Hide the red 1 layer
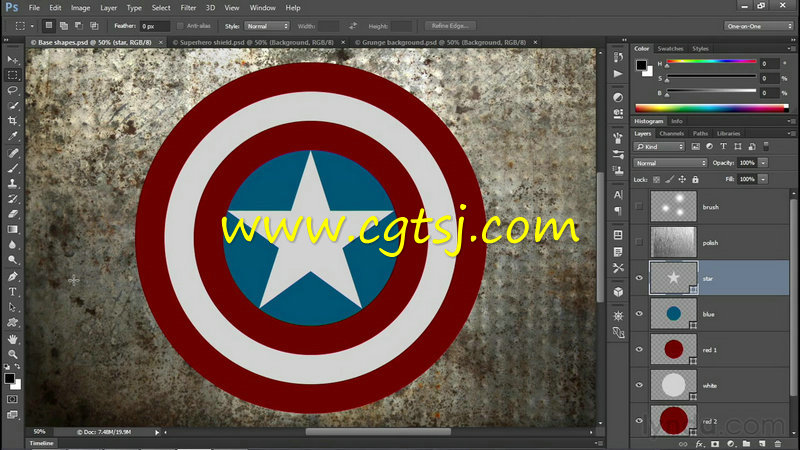Image resolution: width=800 pixels, height=450 pixels. click(639, 349)
